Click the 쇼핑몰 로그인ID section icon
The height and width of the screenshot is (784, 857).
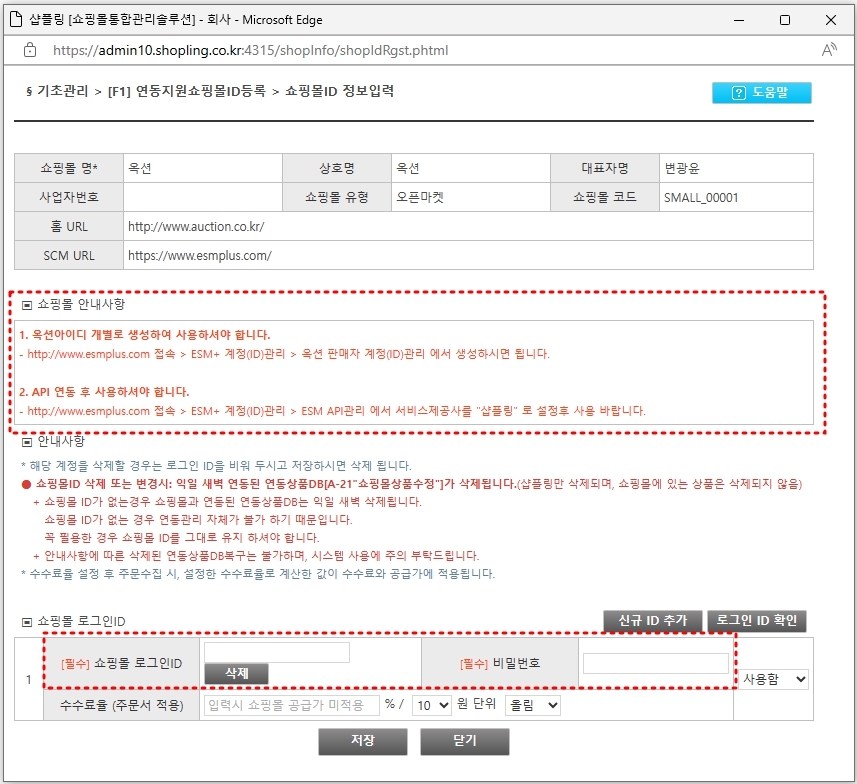coord(27,622)
